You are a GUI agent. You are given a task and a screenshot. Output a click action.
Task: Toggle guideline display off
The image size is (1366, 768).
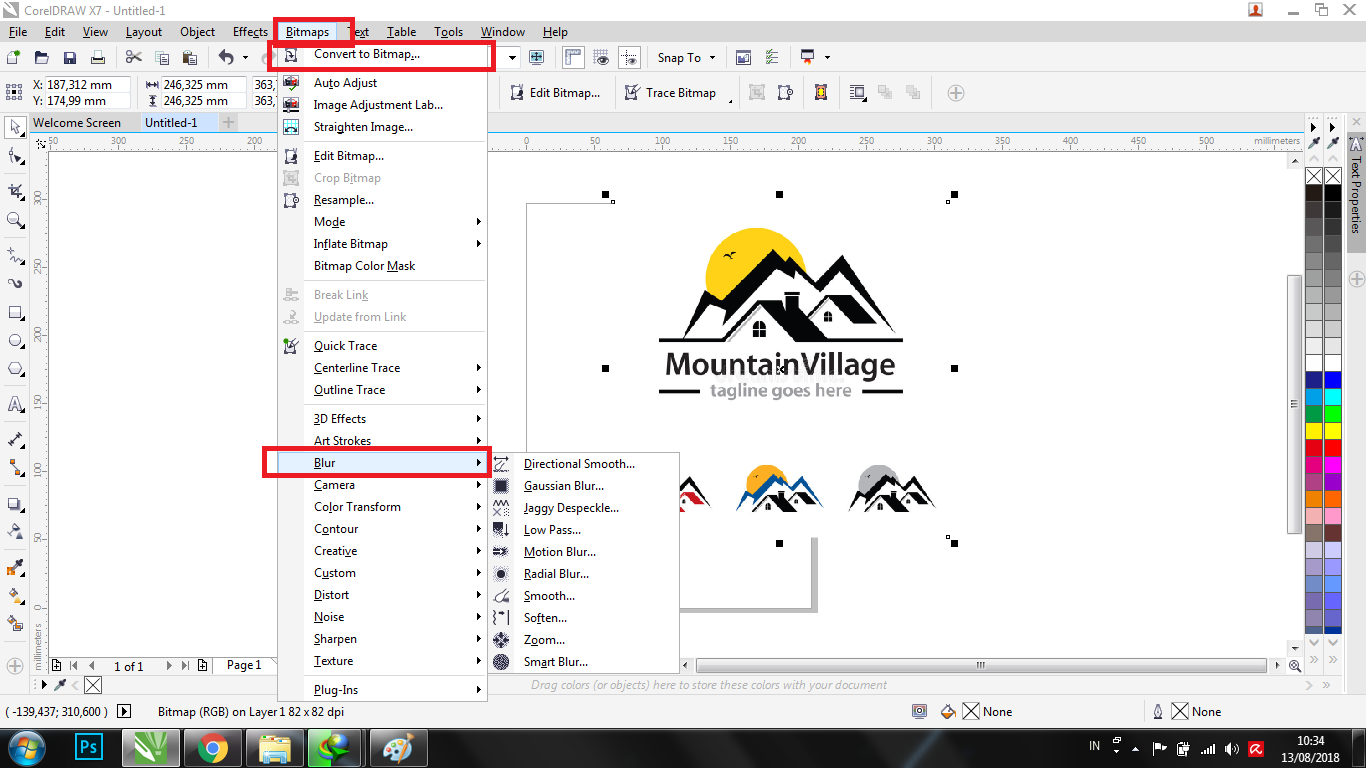tap(629, 57)
